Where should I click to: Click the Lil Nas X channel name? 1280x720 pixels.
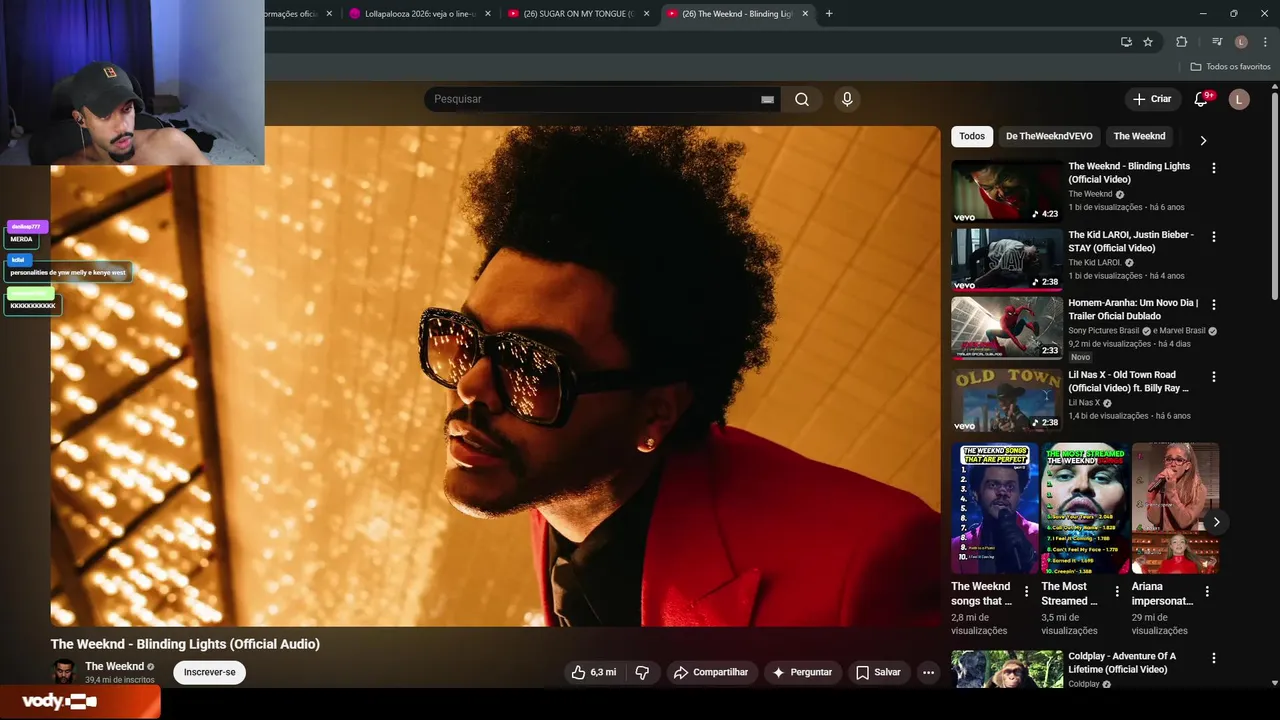click(x=1084, y=403)
